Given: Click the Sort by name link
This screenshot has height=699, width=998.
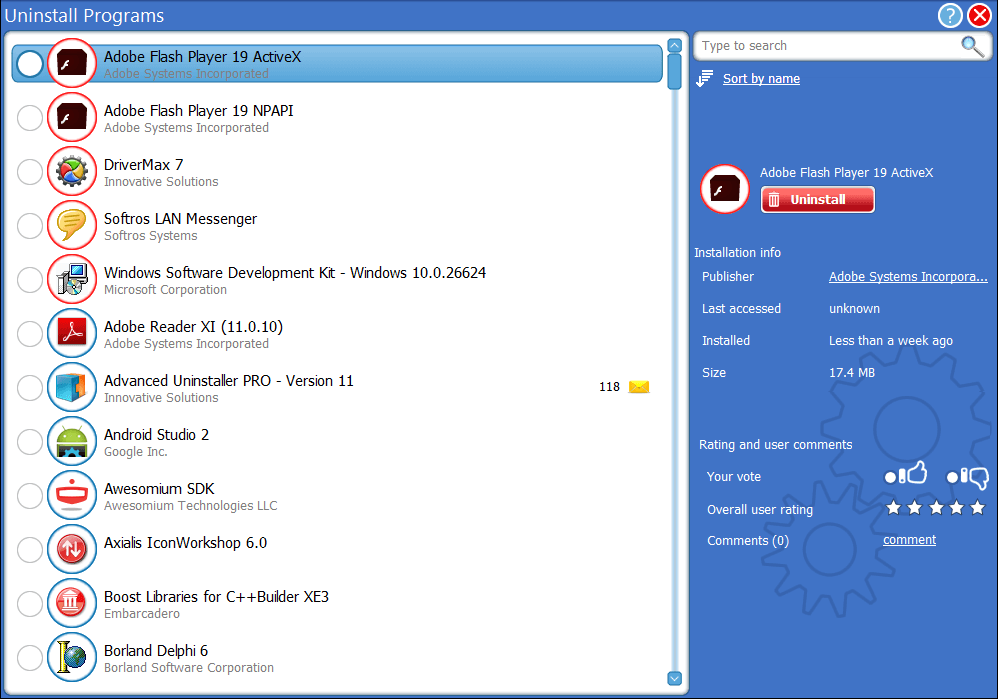Looking at the screenshot, I should coord(761,78).
